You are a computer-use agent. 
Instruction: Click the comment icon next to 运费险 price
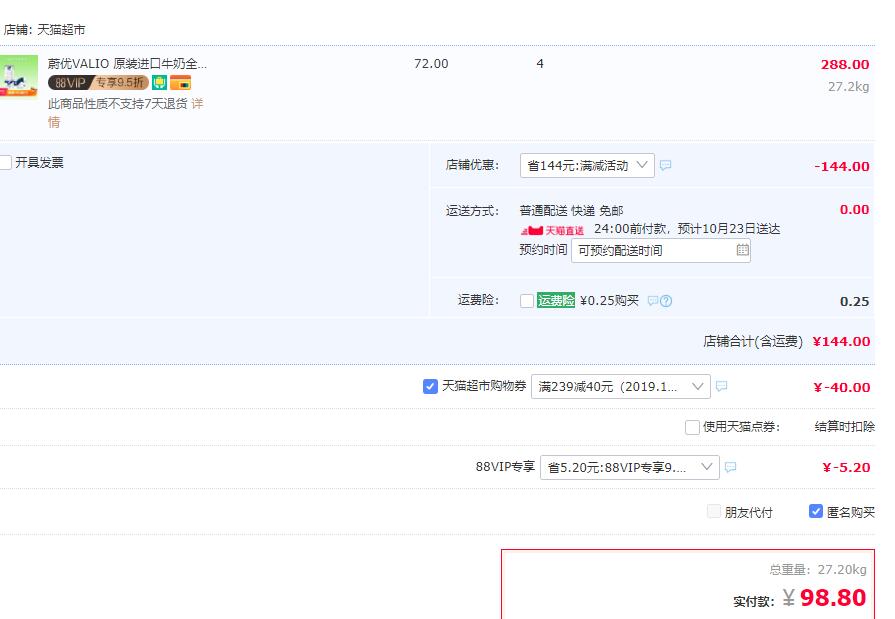[652, 301]
